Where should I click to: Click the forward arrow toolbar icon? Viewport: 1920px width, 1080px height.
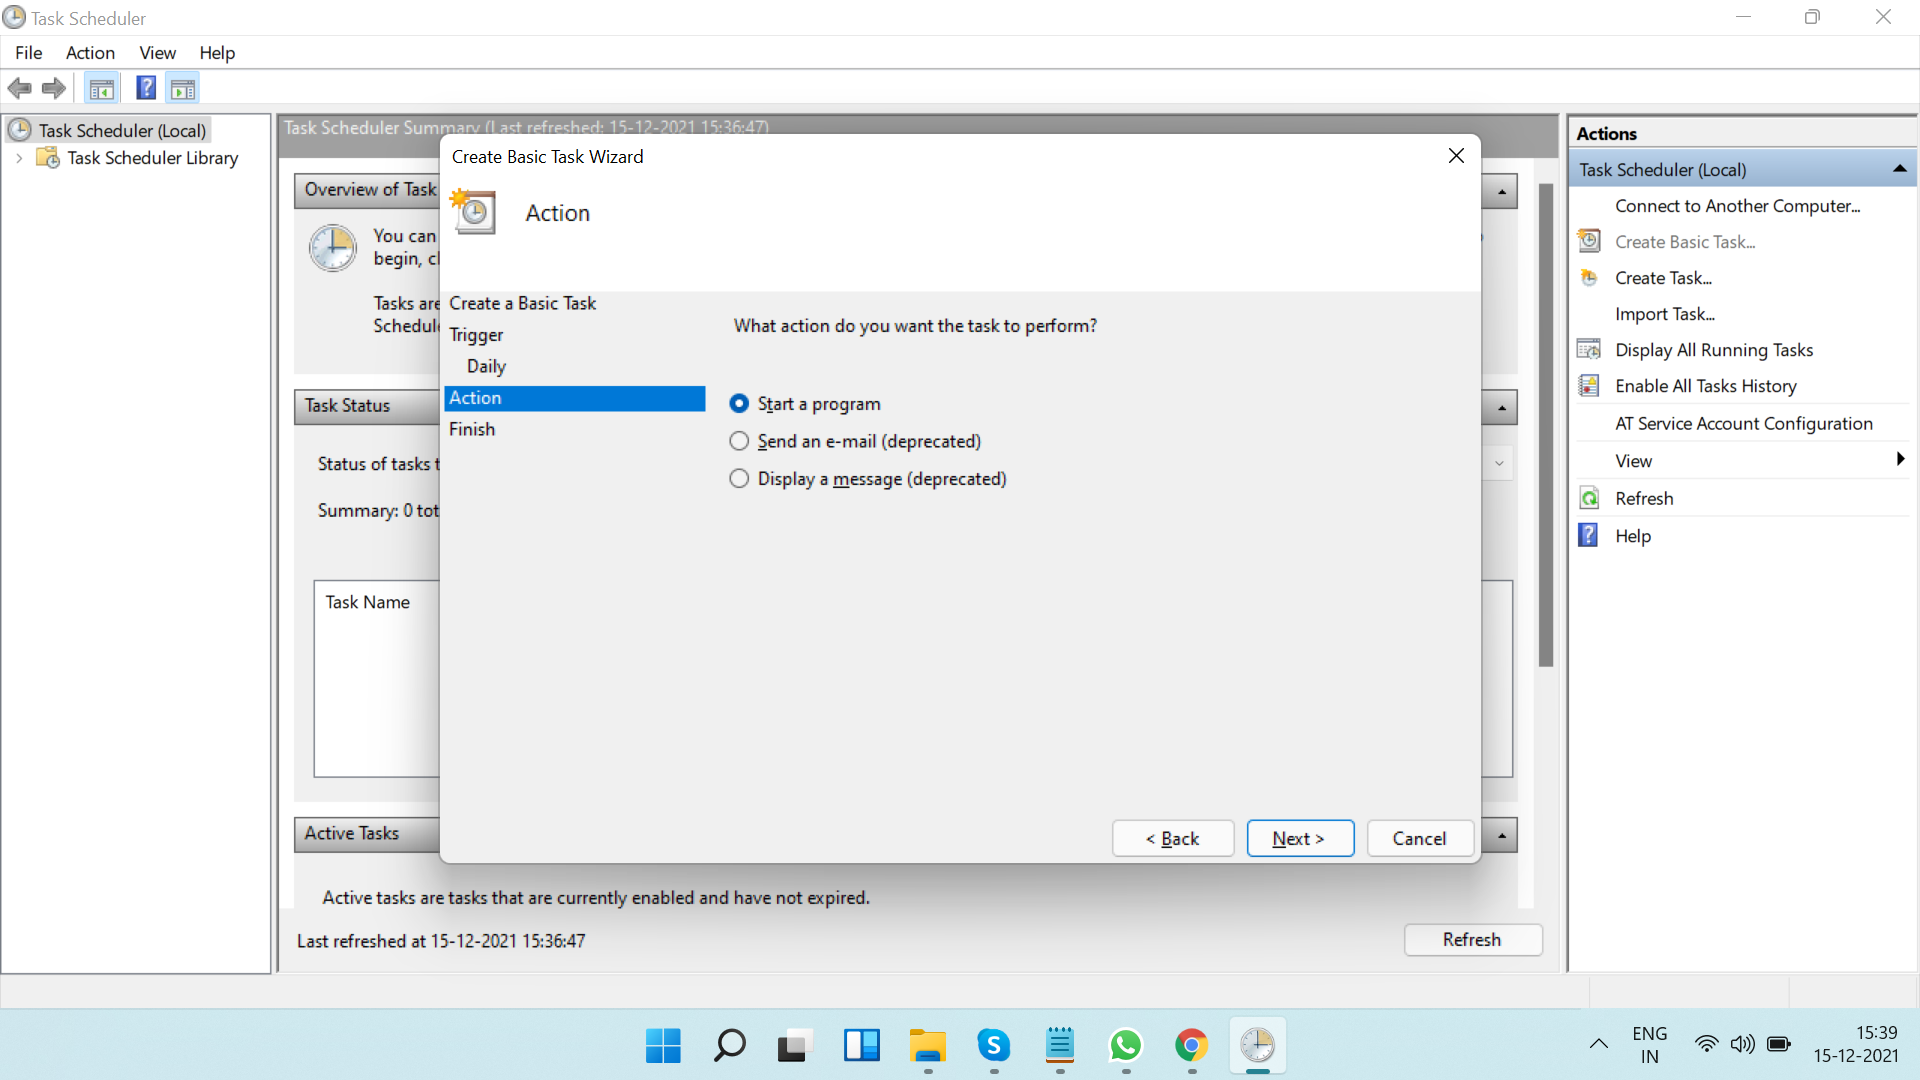(54, 88)
